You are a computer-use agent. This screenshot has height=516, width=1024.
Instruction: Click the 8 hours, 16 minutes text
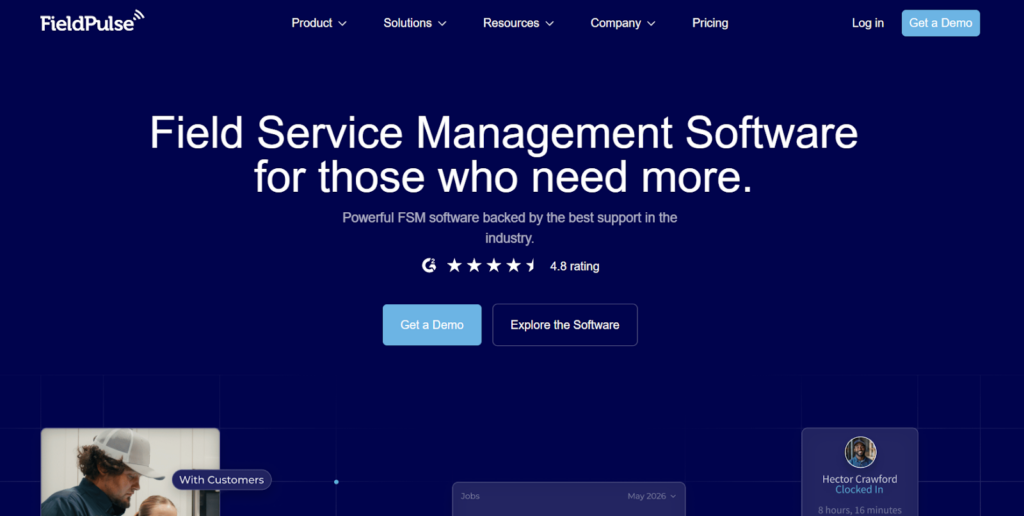859,510
